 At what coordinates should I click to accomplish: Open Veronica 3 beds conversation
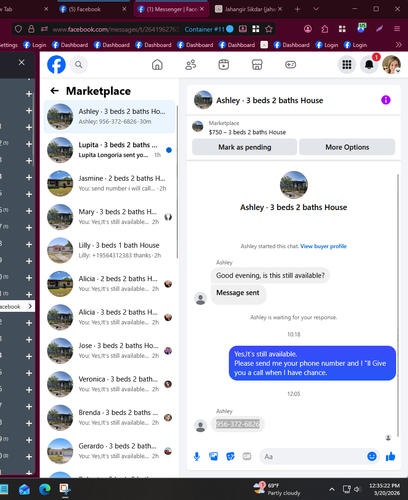click(109, 384)
